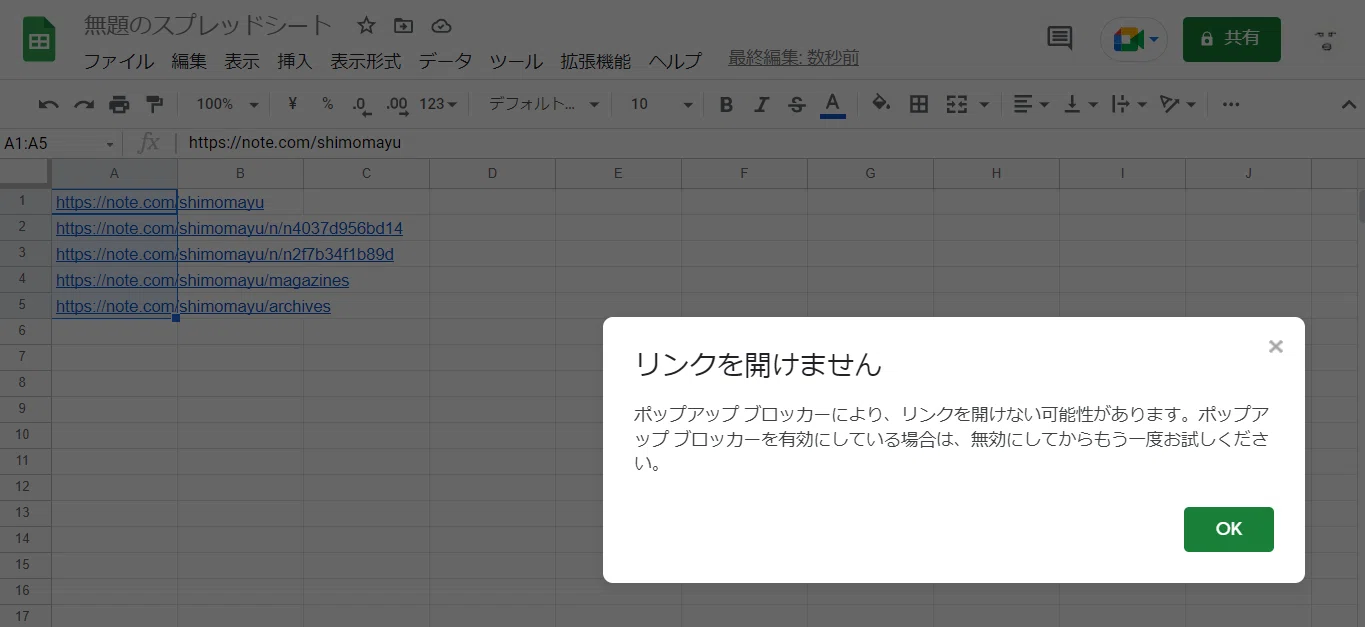
Task: Show more toolbar options (three dots)
Action: (x=1231, y=104)
